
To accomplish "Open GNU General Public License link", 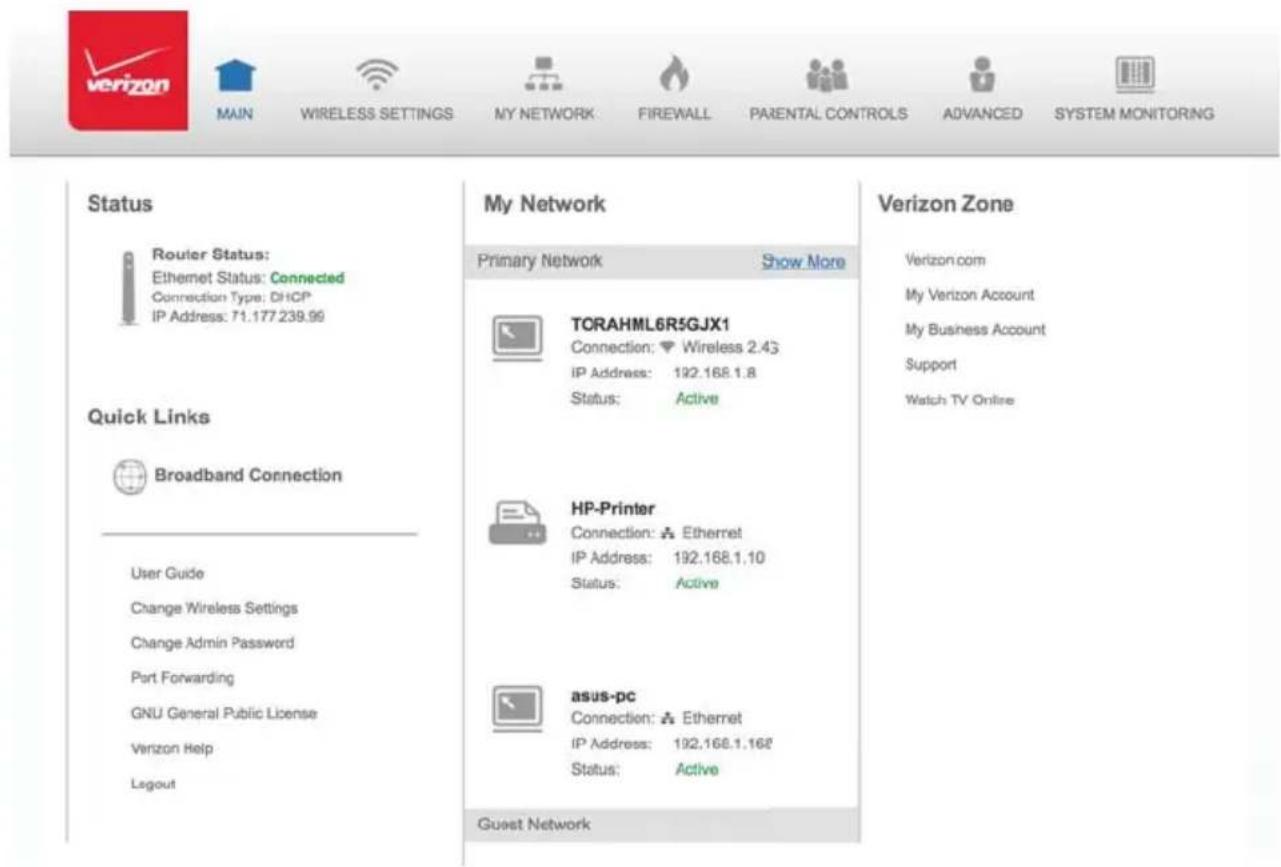I will 224,714.
